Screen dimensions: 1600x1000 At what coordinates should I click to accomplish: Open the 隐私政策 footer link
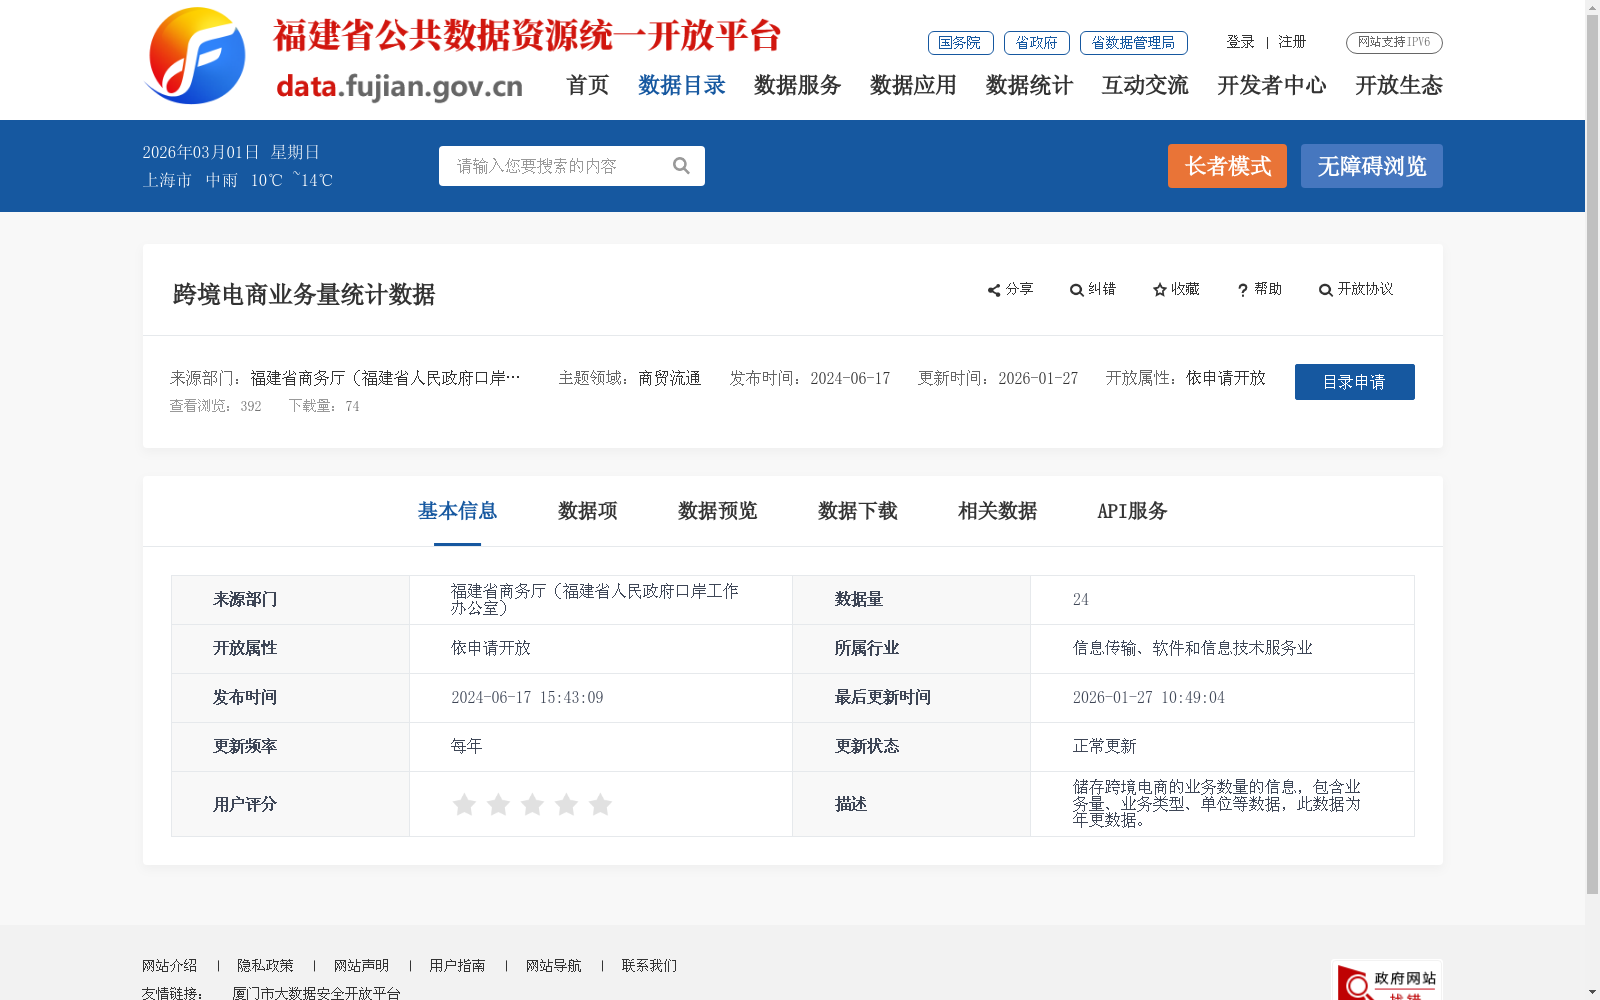click(x=266, y=966)
